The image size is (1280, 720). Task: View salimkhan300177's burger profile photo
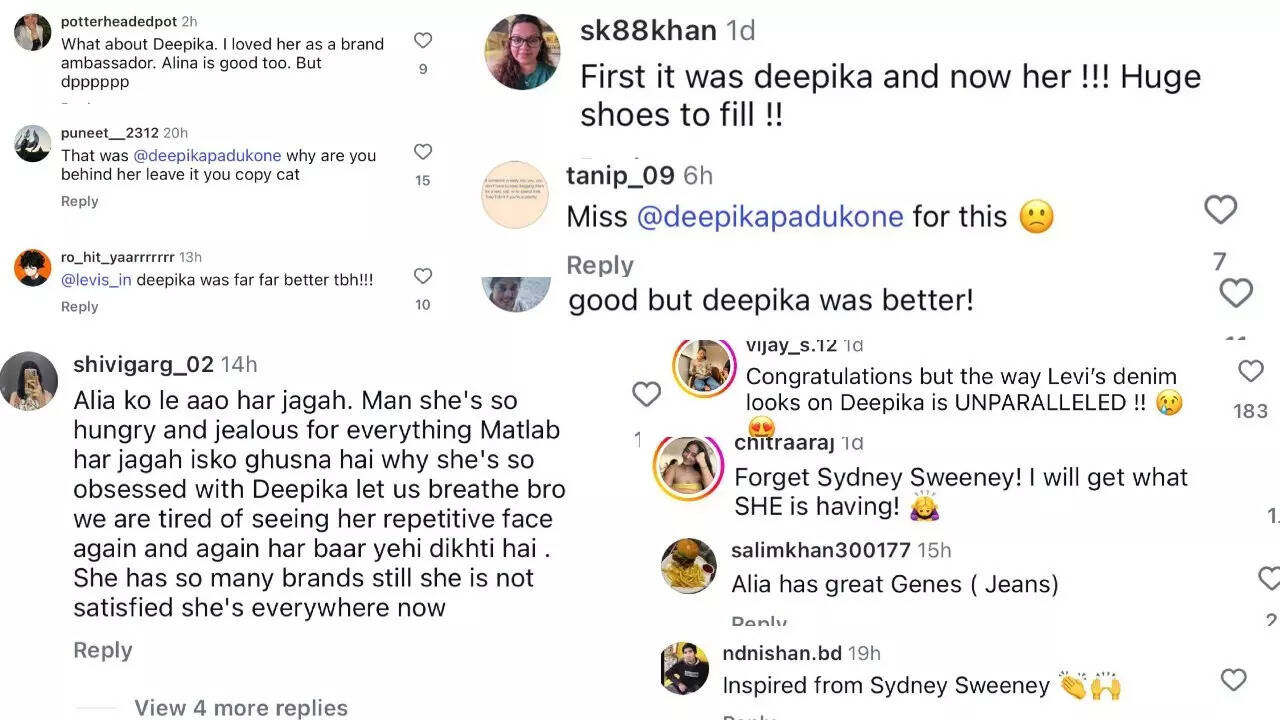[689, 566]
